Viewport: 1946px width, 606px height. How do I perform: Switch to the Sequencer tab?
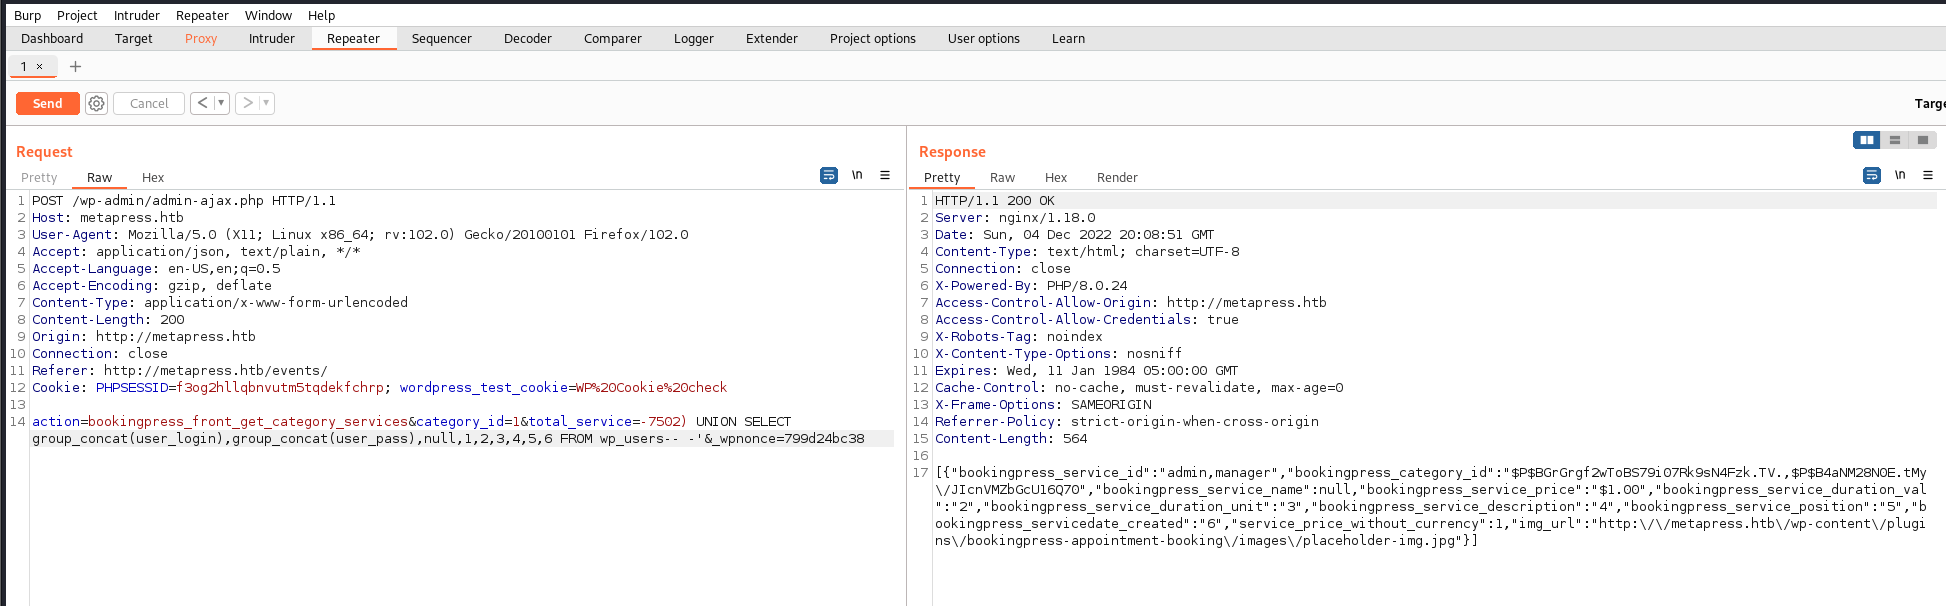pos(442,39)
